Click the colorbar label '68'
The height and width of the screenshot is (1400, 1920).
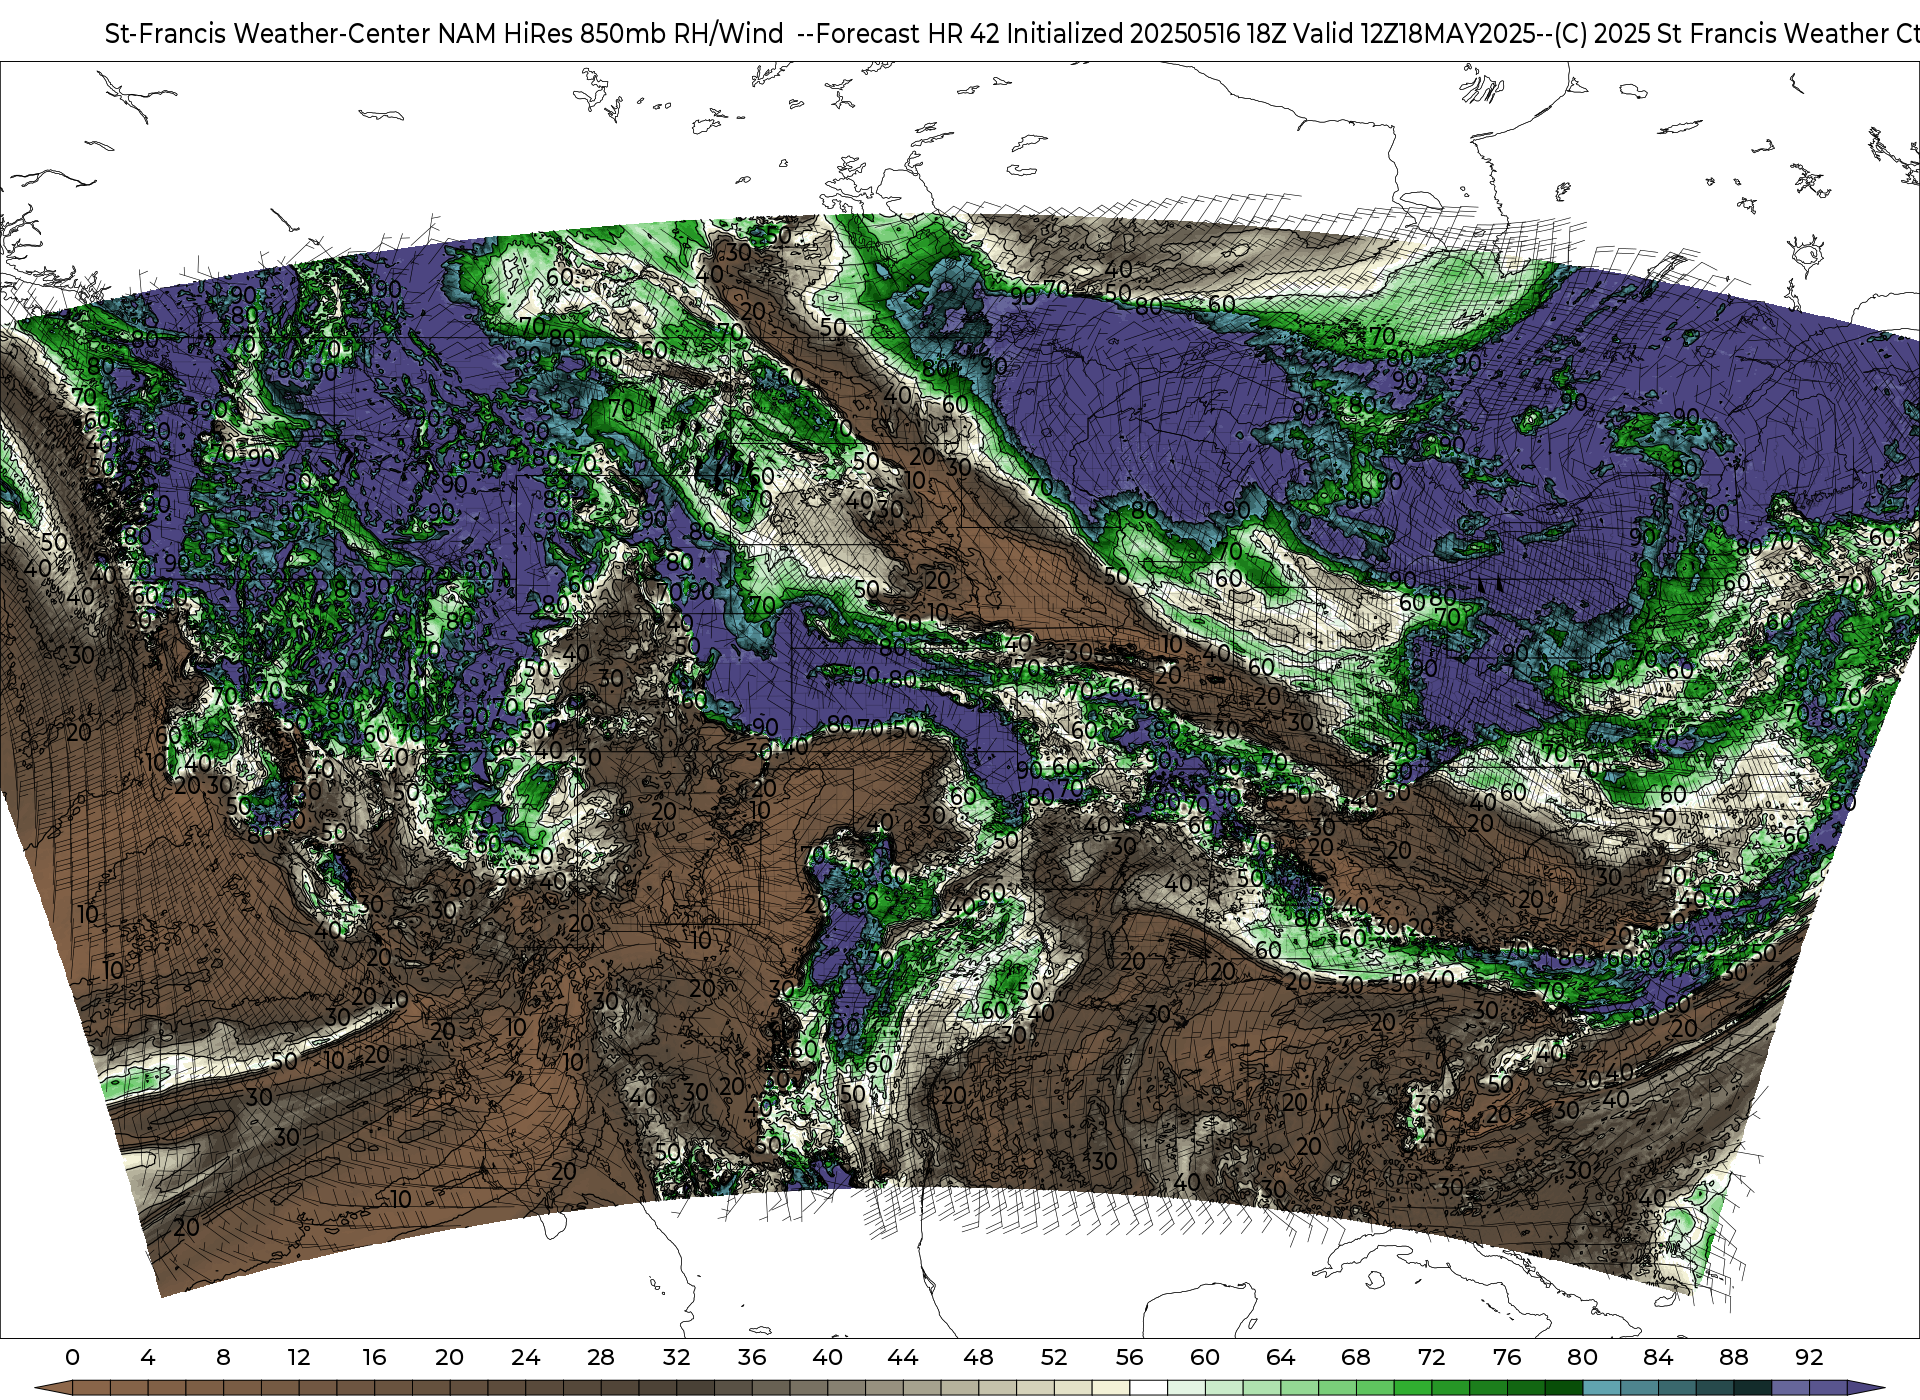click(1356, 1357)
